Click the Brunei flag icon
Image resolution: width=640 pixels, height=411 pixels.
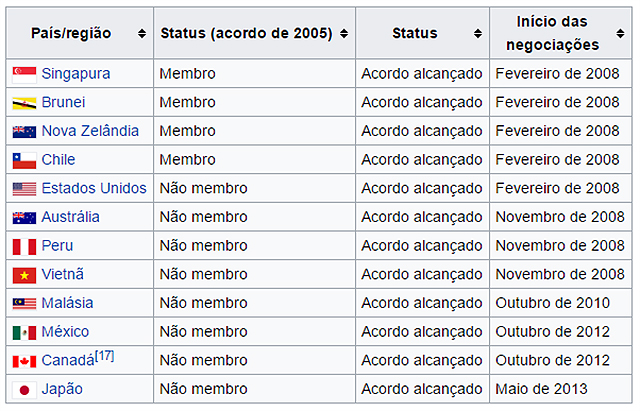tap(24, 104)
